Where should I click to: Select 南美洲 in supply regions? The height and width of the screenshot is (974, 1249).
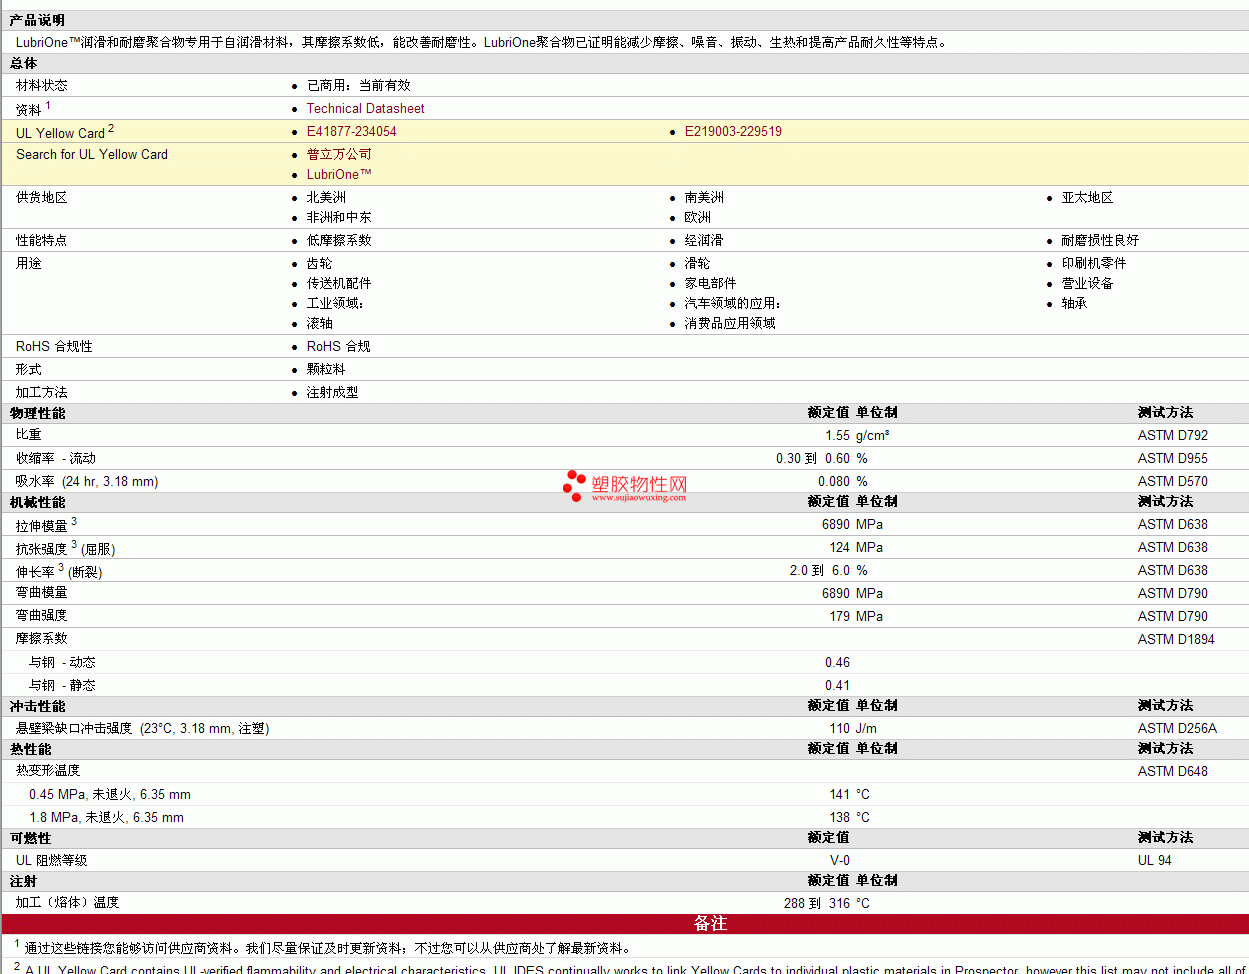(704, 197)
